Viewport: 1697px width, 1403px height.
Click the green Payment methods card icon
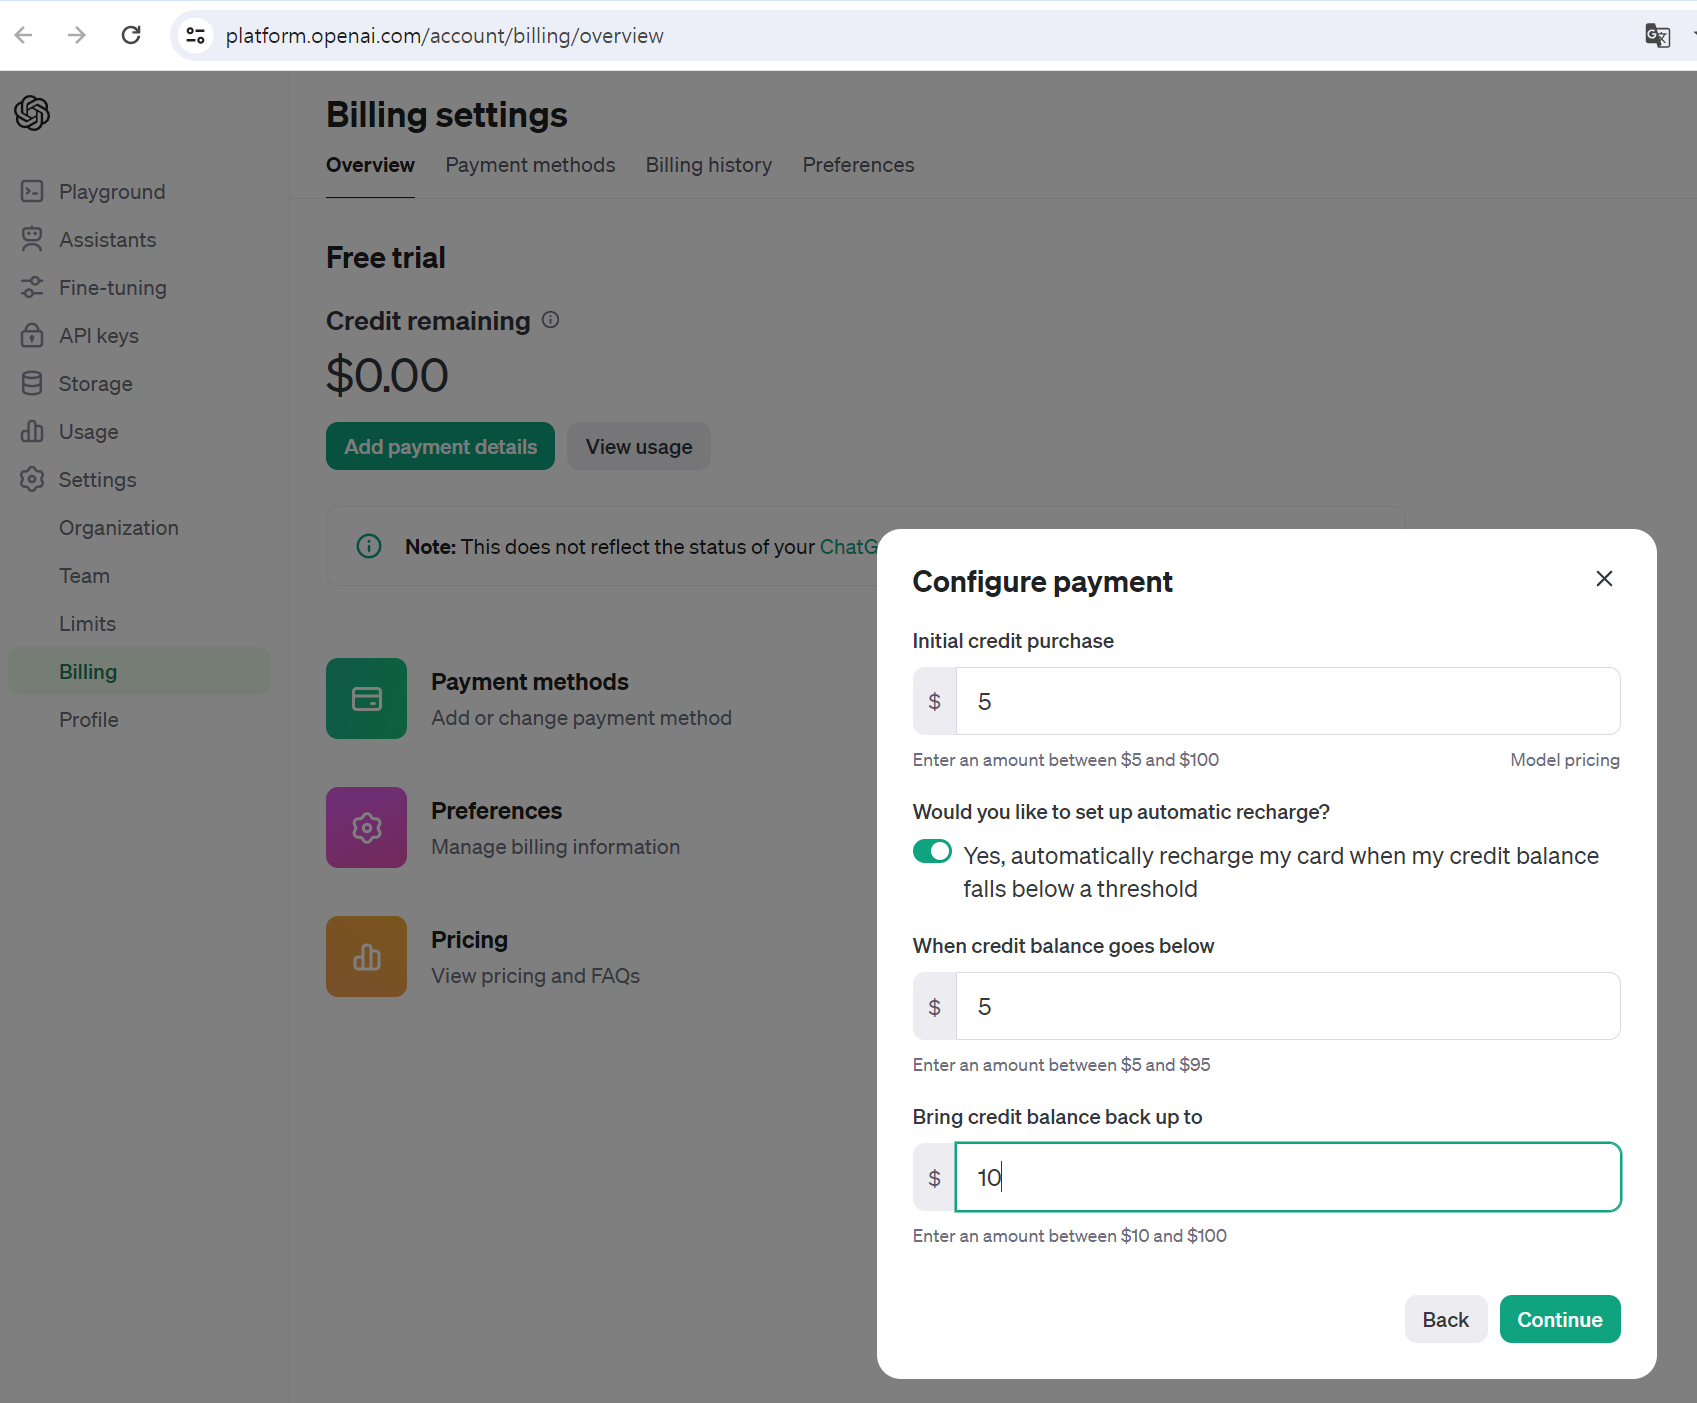366,698
